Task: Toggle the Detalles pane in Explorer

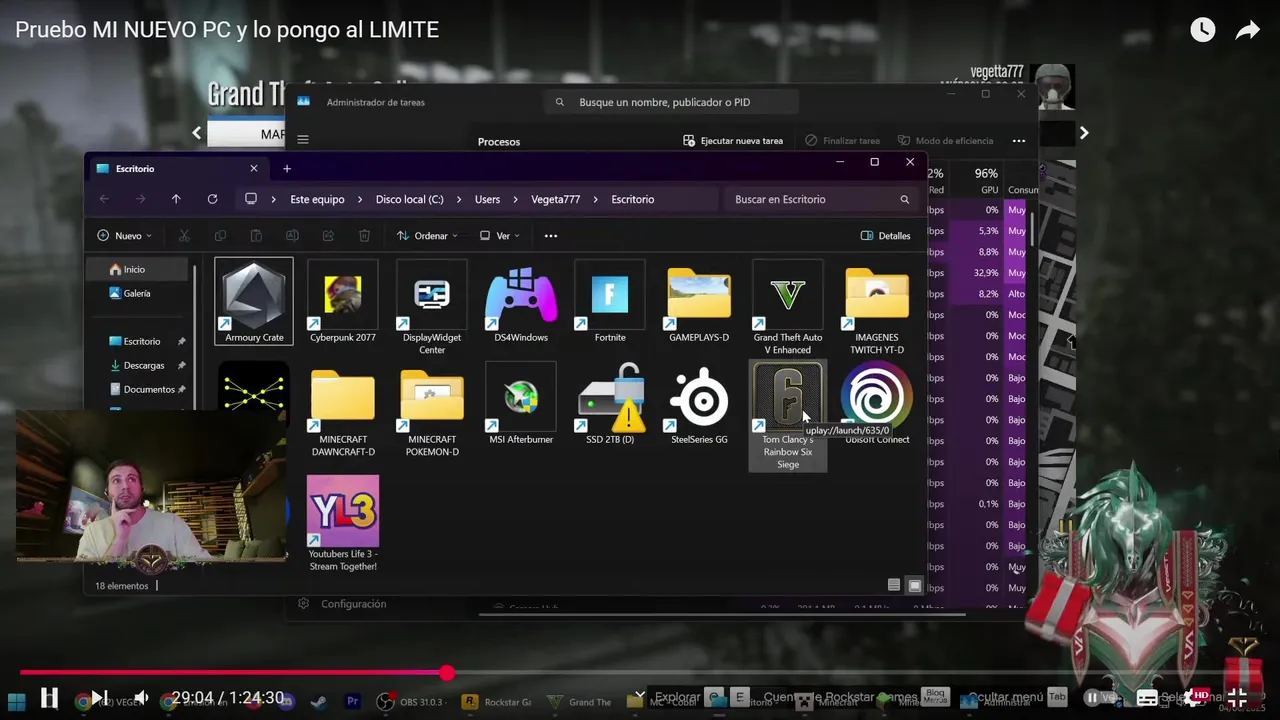Action: (886, 236)
